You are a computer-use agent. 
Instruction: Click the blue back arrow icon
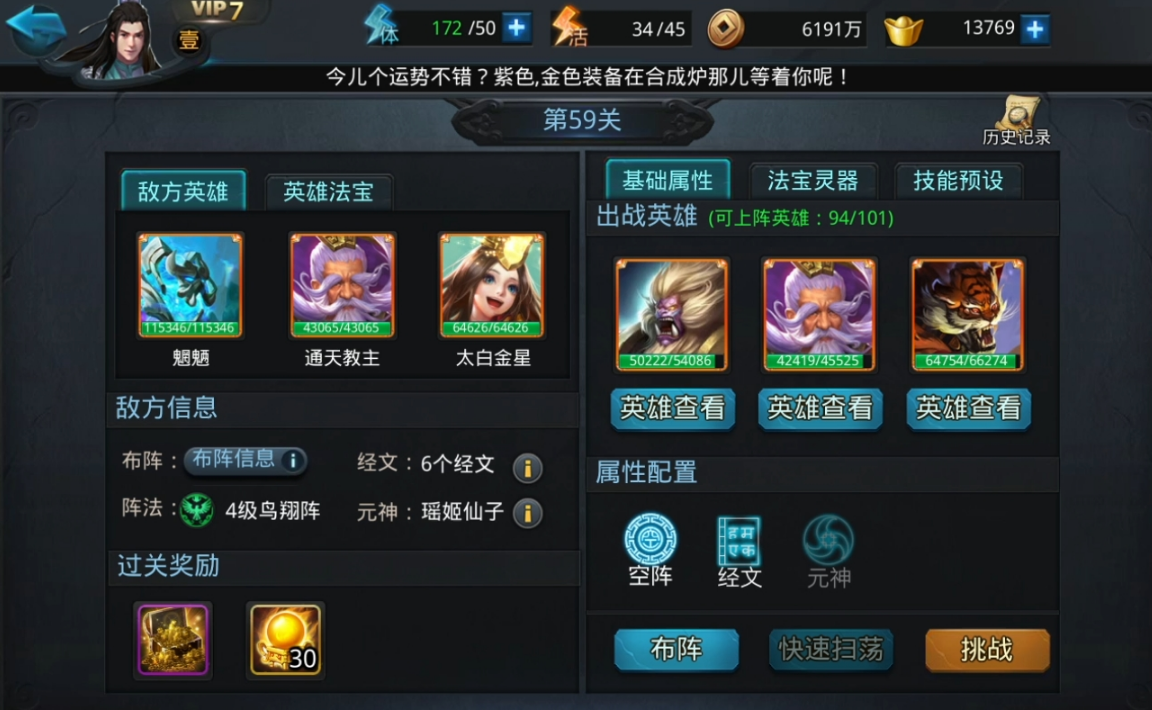click(37, 29)
